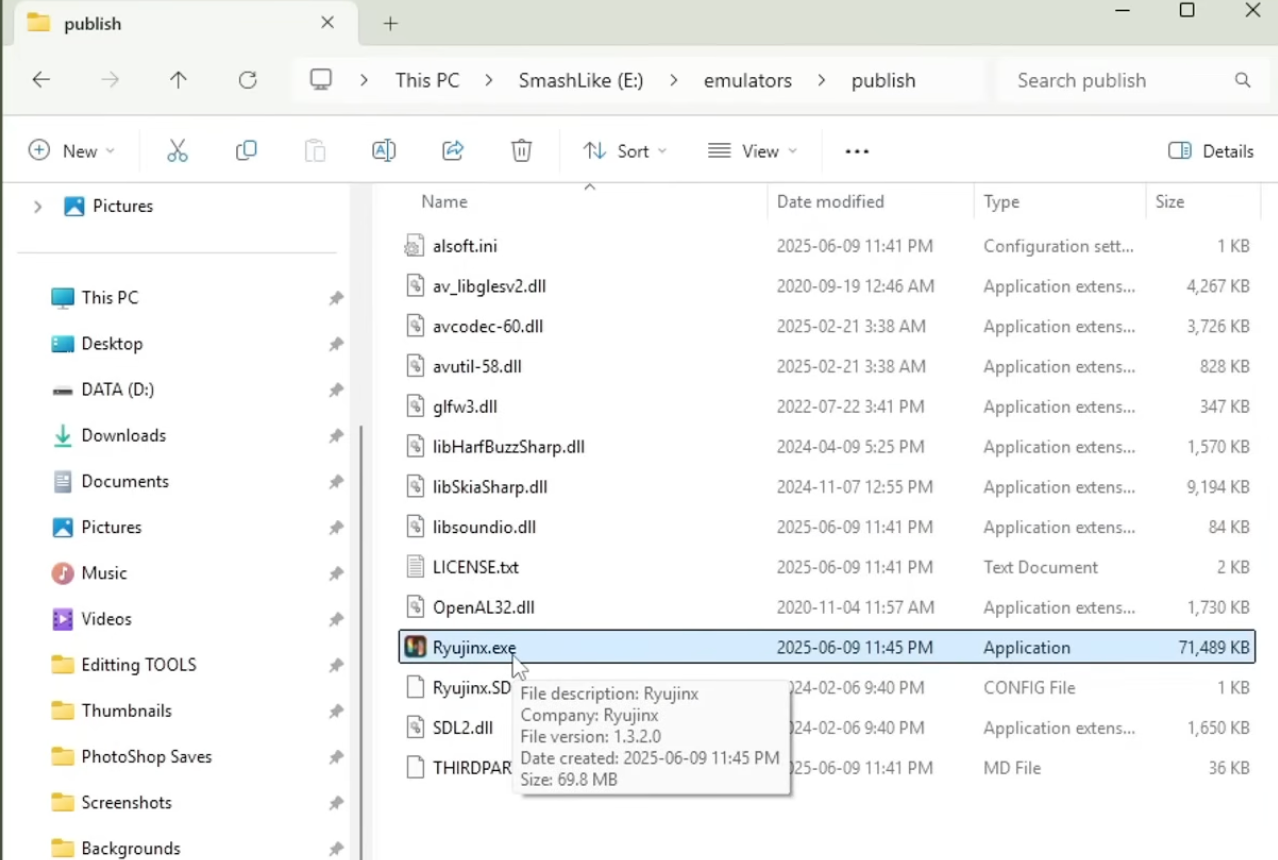Unpin Desktop using its pin icon
The height and width of the screenshot is (860, 1278).
pos(336,344)
